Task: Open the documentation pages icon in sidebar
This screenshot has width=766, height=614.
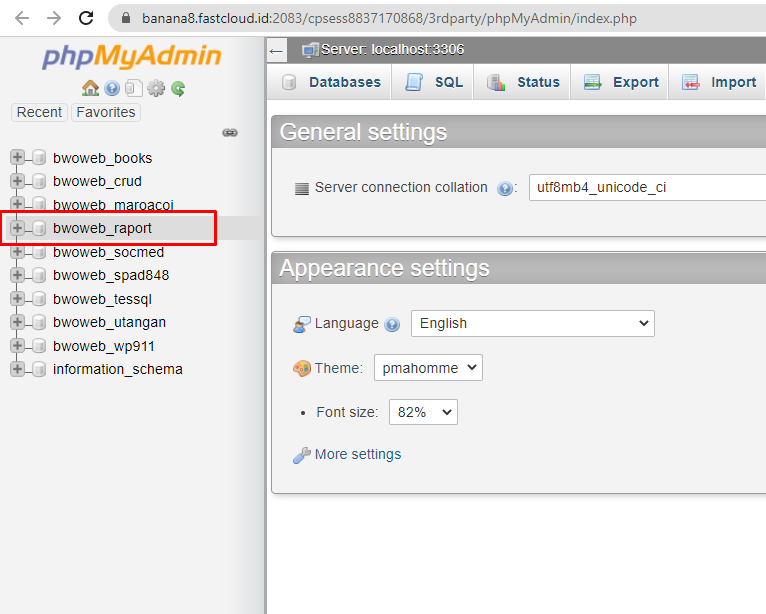Action: 133,88
